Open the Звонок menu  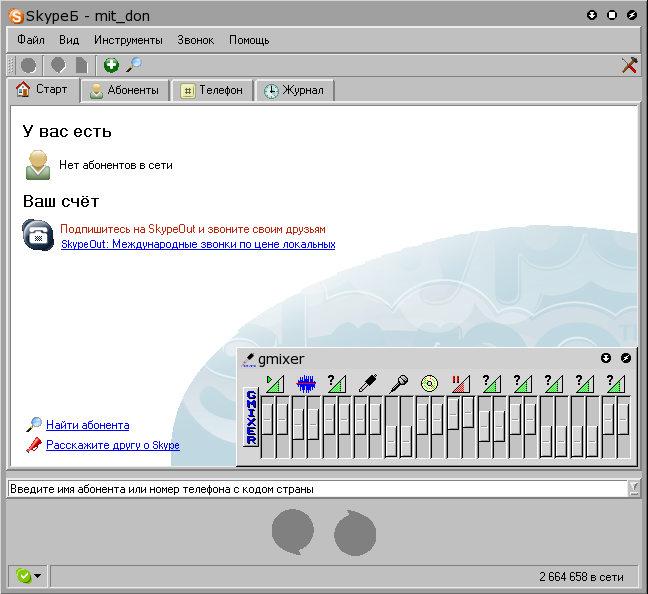195,40
